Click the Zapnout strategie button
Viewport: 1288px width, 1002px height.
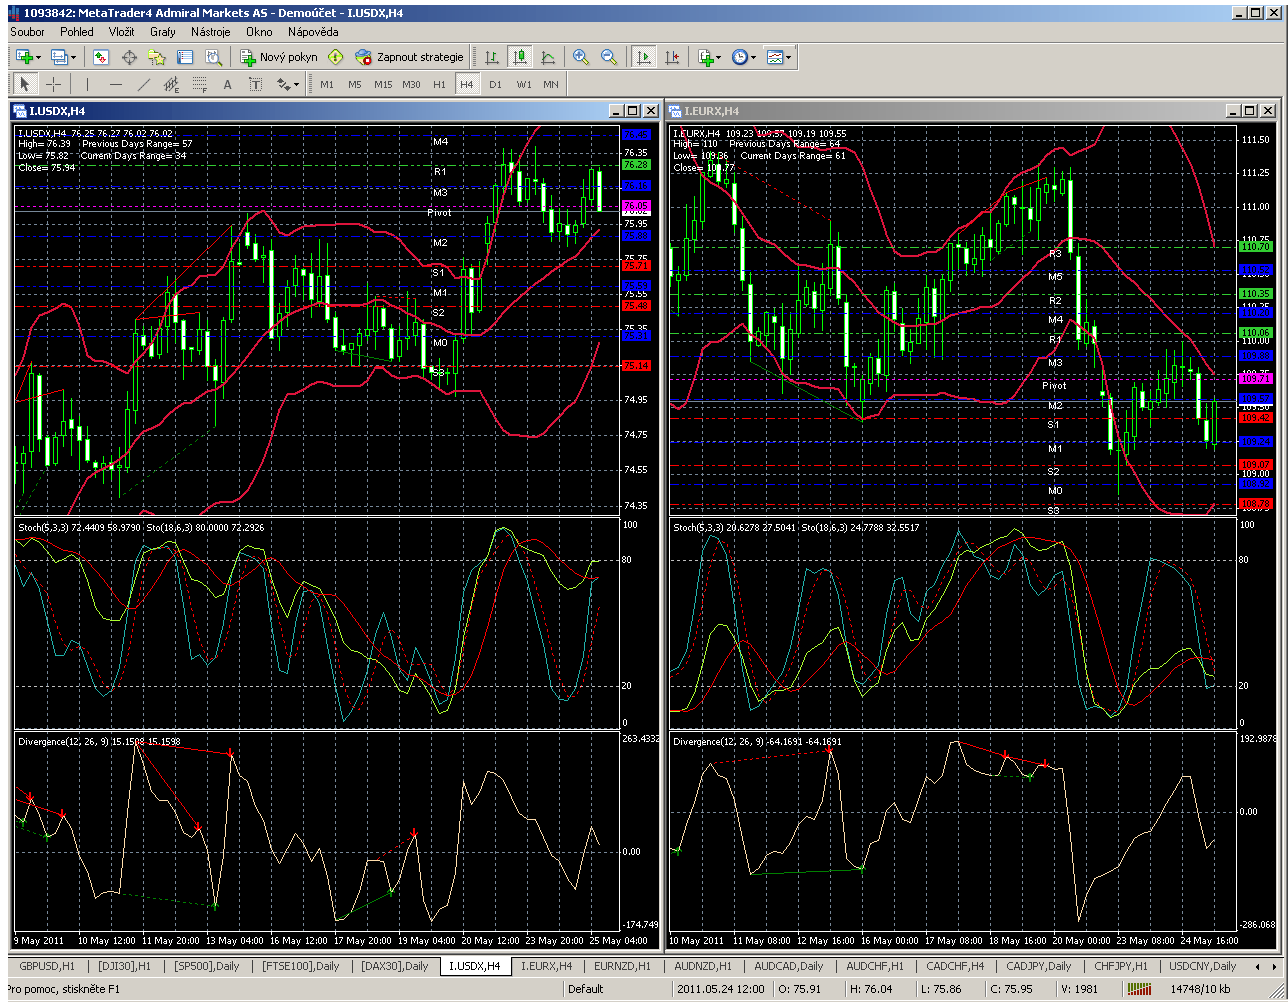coord(410,58)
